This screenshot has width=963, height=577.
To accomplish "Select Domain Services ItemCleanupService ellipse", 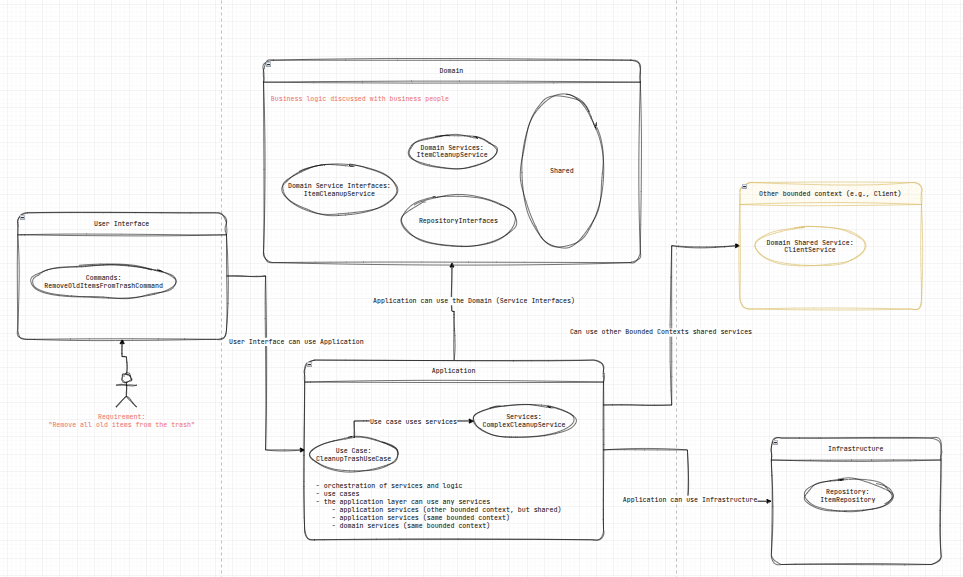I will tap(453, 151).
